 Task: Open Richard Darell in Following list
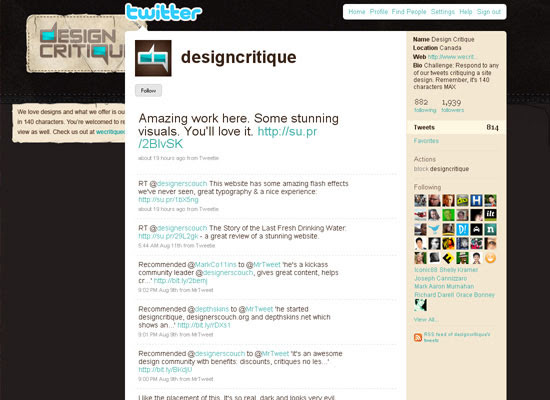pos(434,295)
